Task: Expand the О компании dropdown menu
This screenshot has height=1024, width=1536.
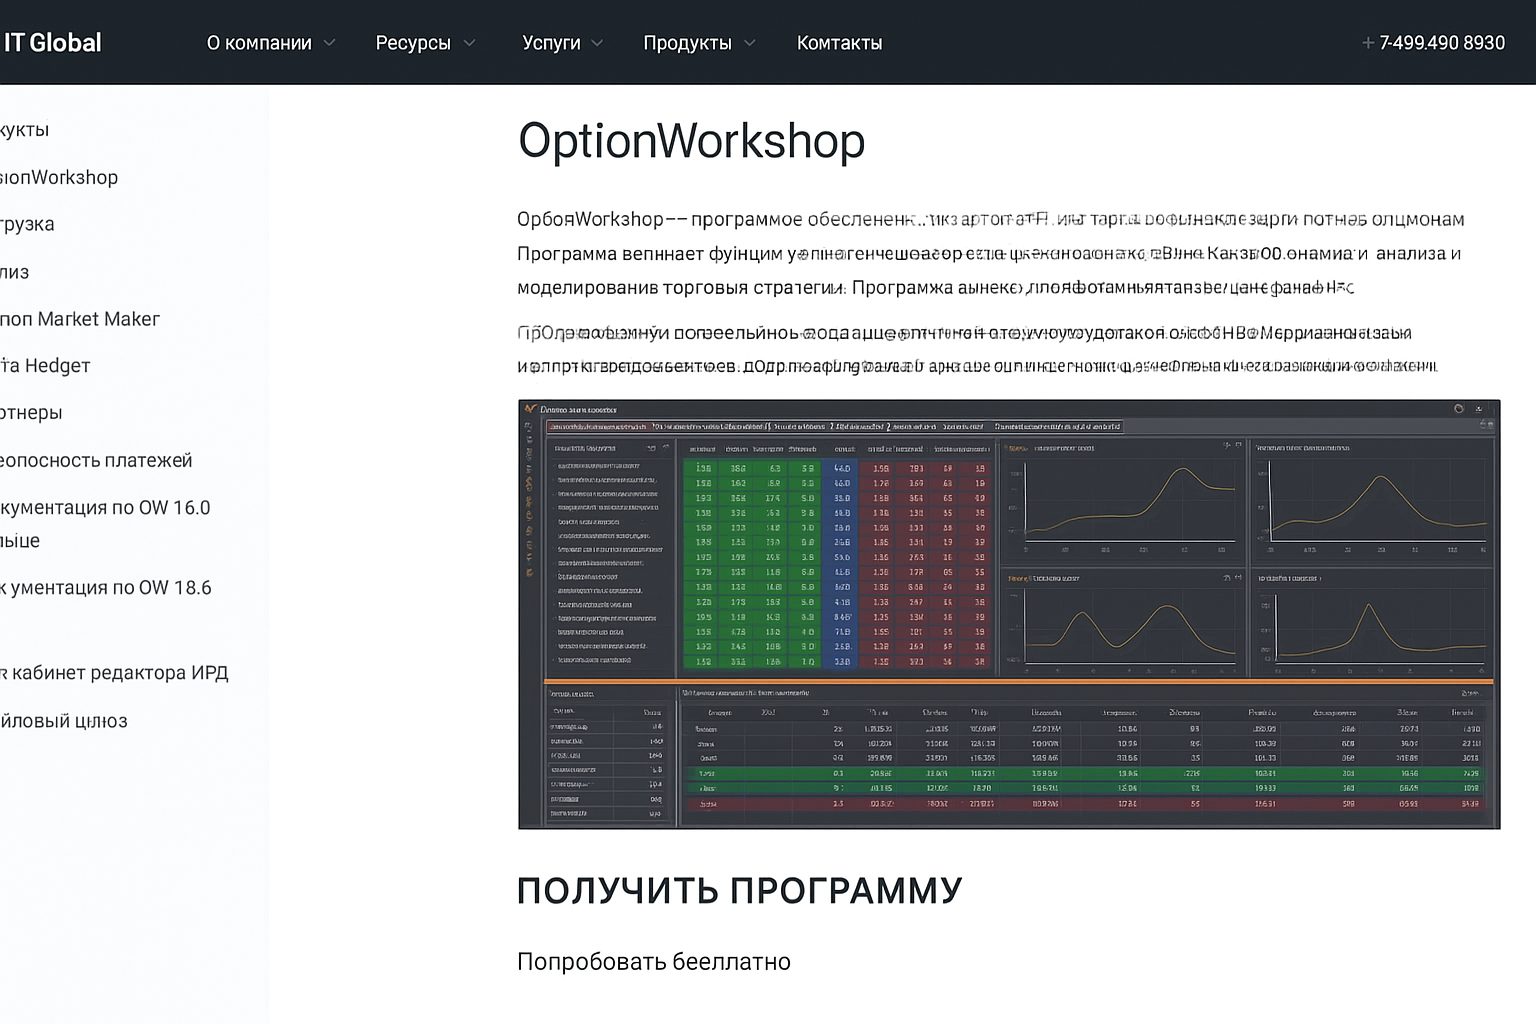Action: point(271,43)
